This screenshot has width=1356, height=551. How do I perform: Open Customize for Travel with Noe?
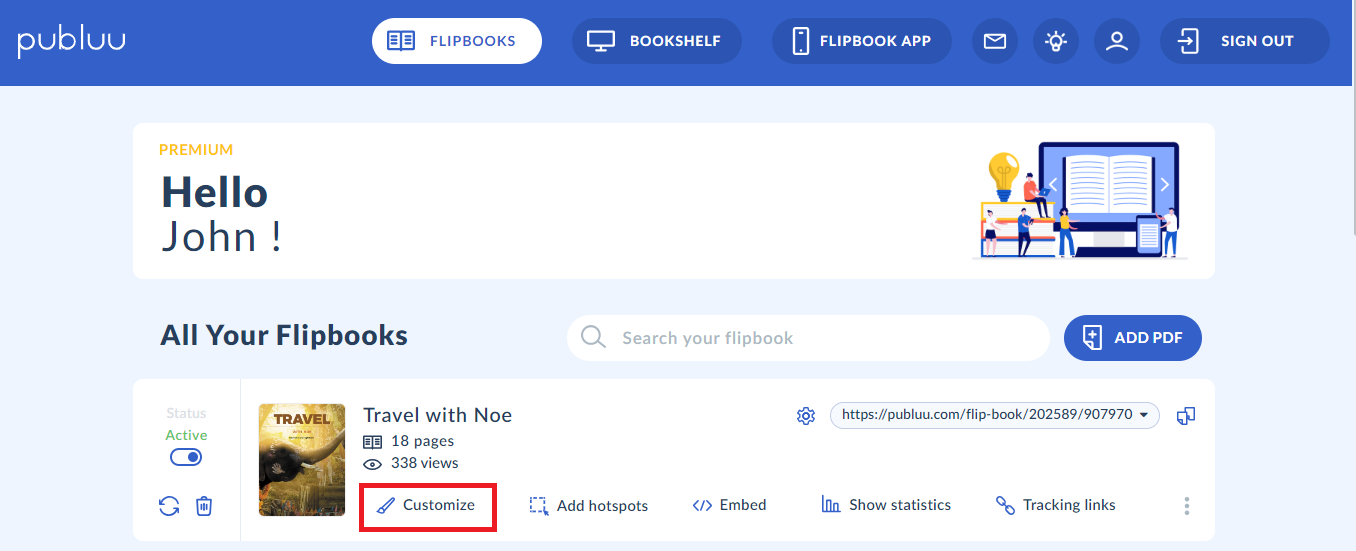tap(427, 506)
